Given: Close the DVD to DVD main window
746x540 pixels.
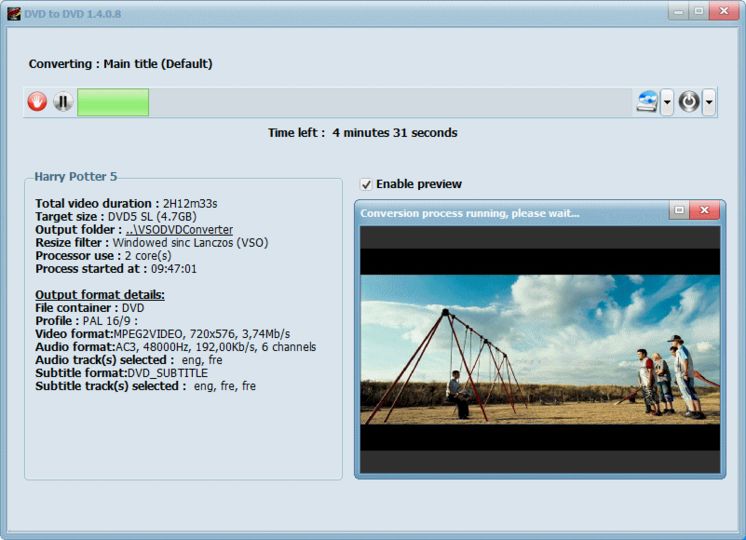Looking at the screenshot, I should 724,11.
